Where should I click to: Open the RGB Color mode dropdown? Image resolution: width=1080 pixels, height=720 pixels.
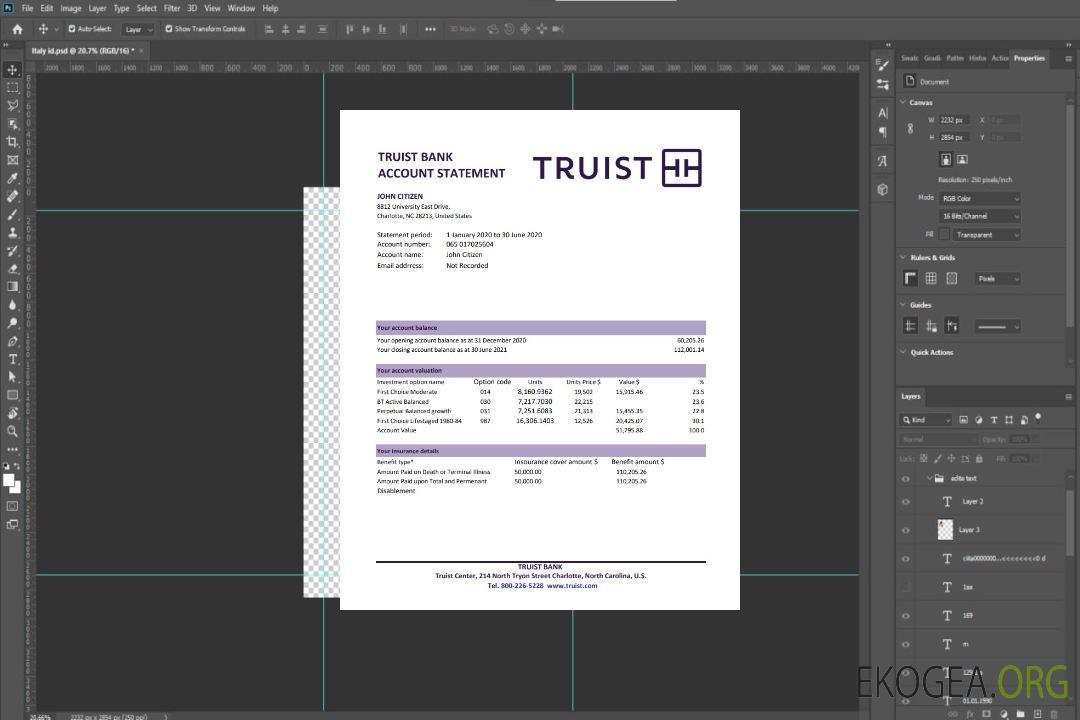point(980,198)
